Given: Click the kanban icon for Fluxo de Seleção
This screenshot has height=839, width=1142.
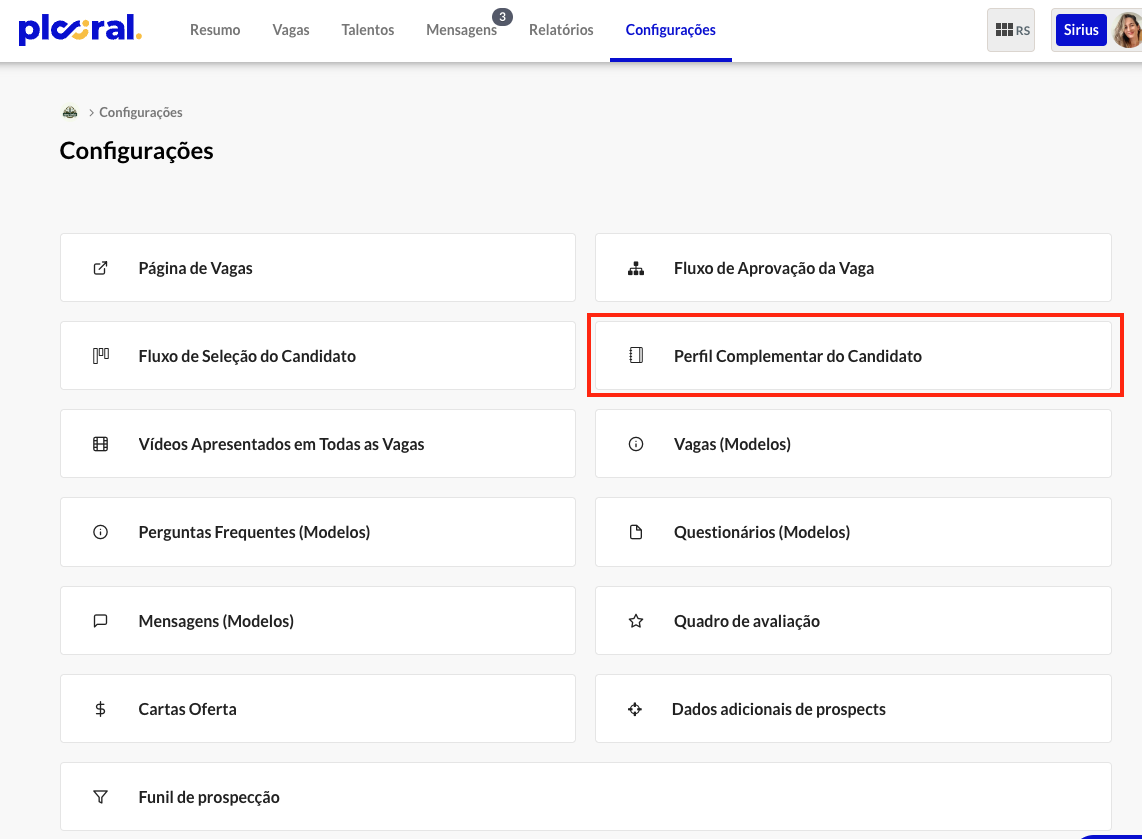Looking at the screenshot, I should tap(100, 356).
